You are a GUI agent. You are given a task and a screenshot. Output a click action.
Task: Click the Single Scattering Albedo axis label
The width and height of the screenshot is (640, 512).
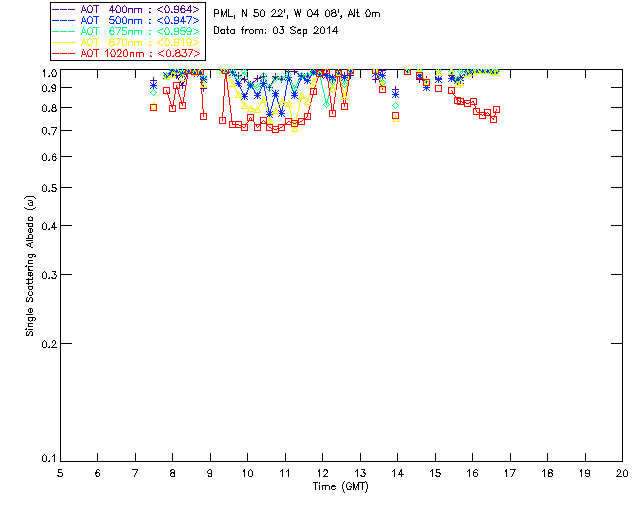(30, 266)
